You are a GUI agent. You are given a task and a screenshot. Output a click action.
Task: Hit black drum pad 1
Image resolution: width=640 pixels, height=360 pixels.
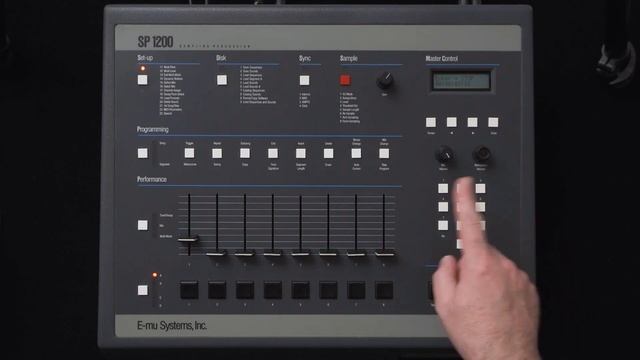[189, 290]
